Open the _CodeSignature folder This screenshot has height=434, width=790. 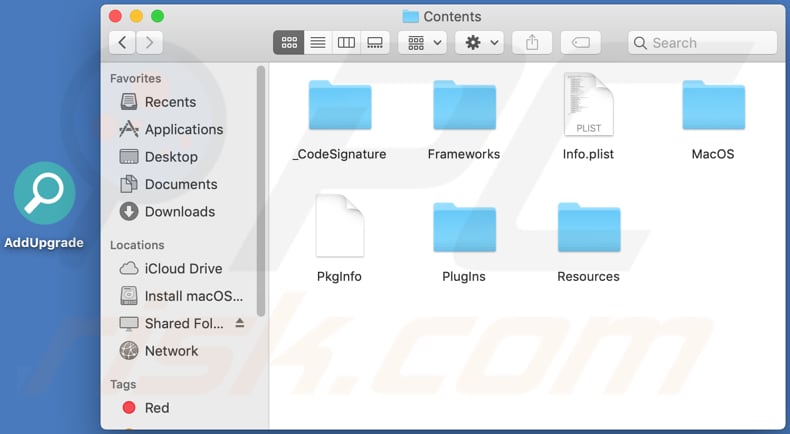(x=339, y=107)
